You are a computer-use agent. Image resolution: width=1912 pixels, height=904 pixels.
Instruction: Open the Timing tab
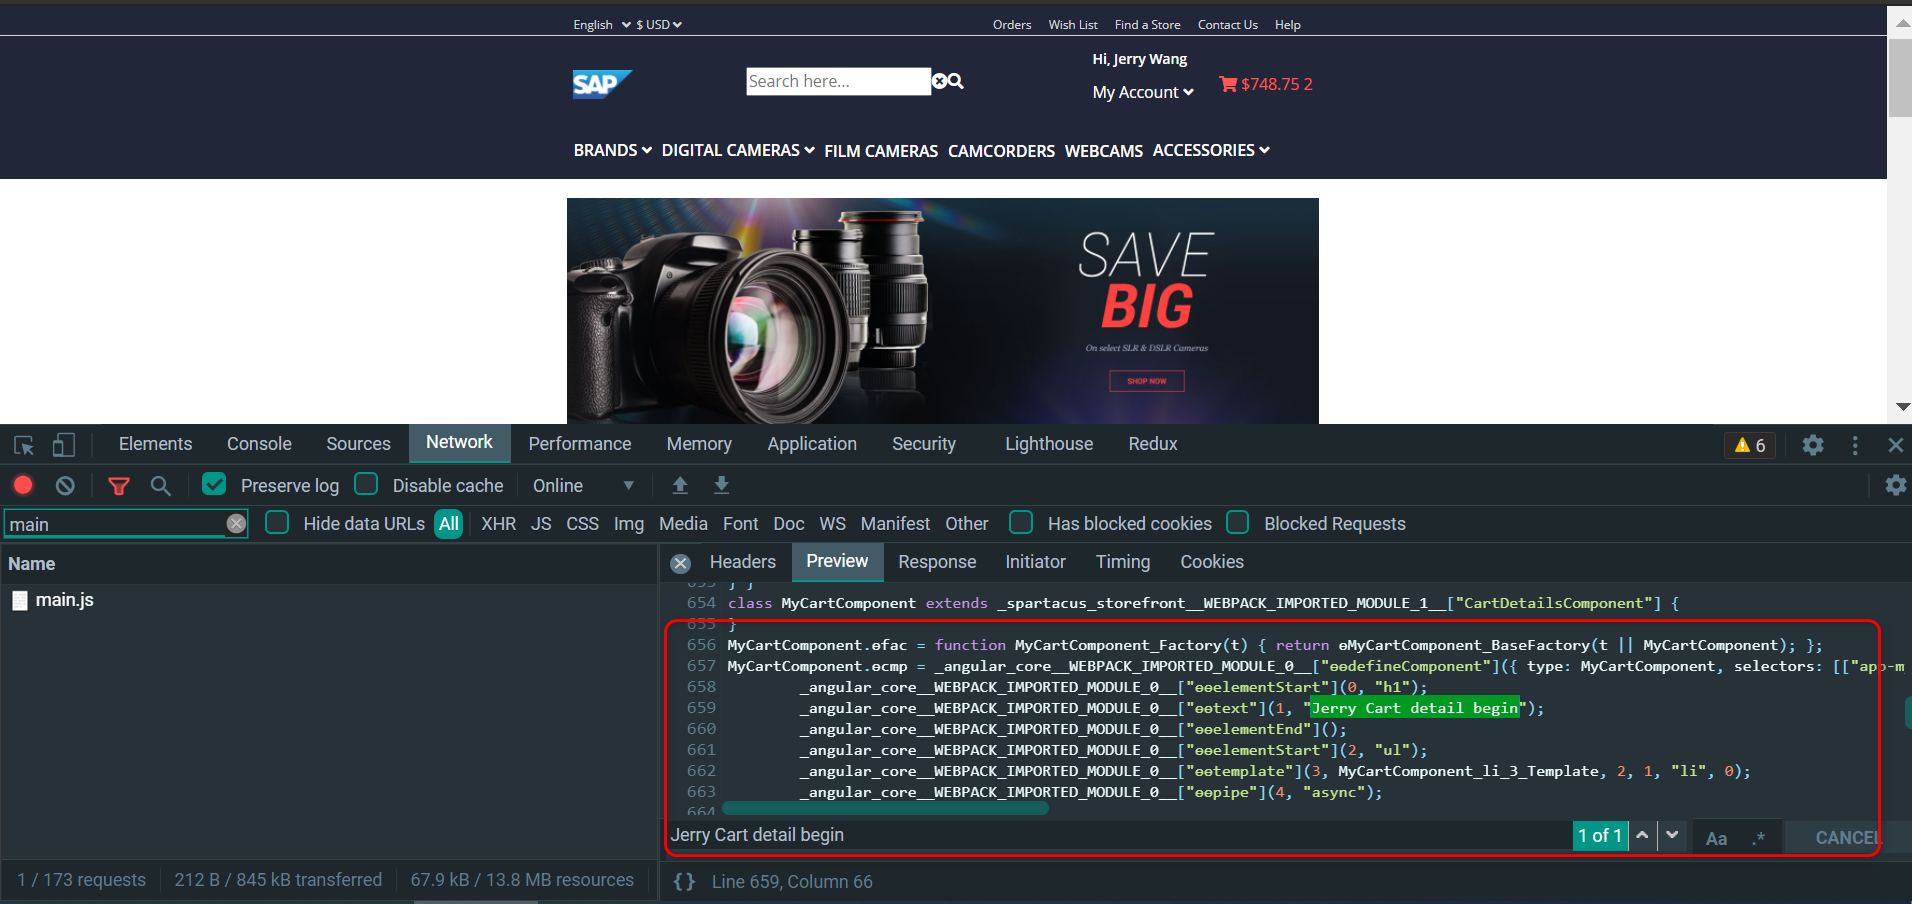(1122, 562)
